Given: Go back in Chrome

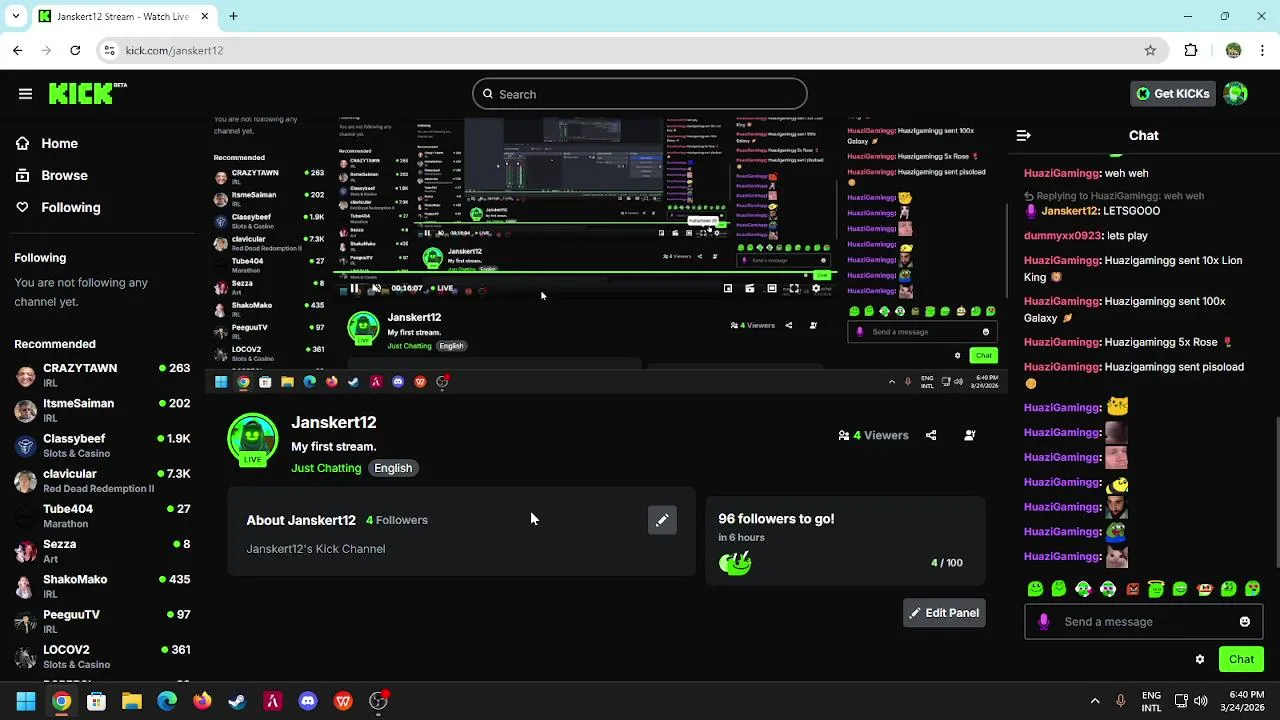Looking at the screenshot, I should [x=17, y=50].
